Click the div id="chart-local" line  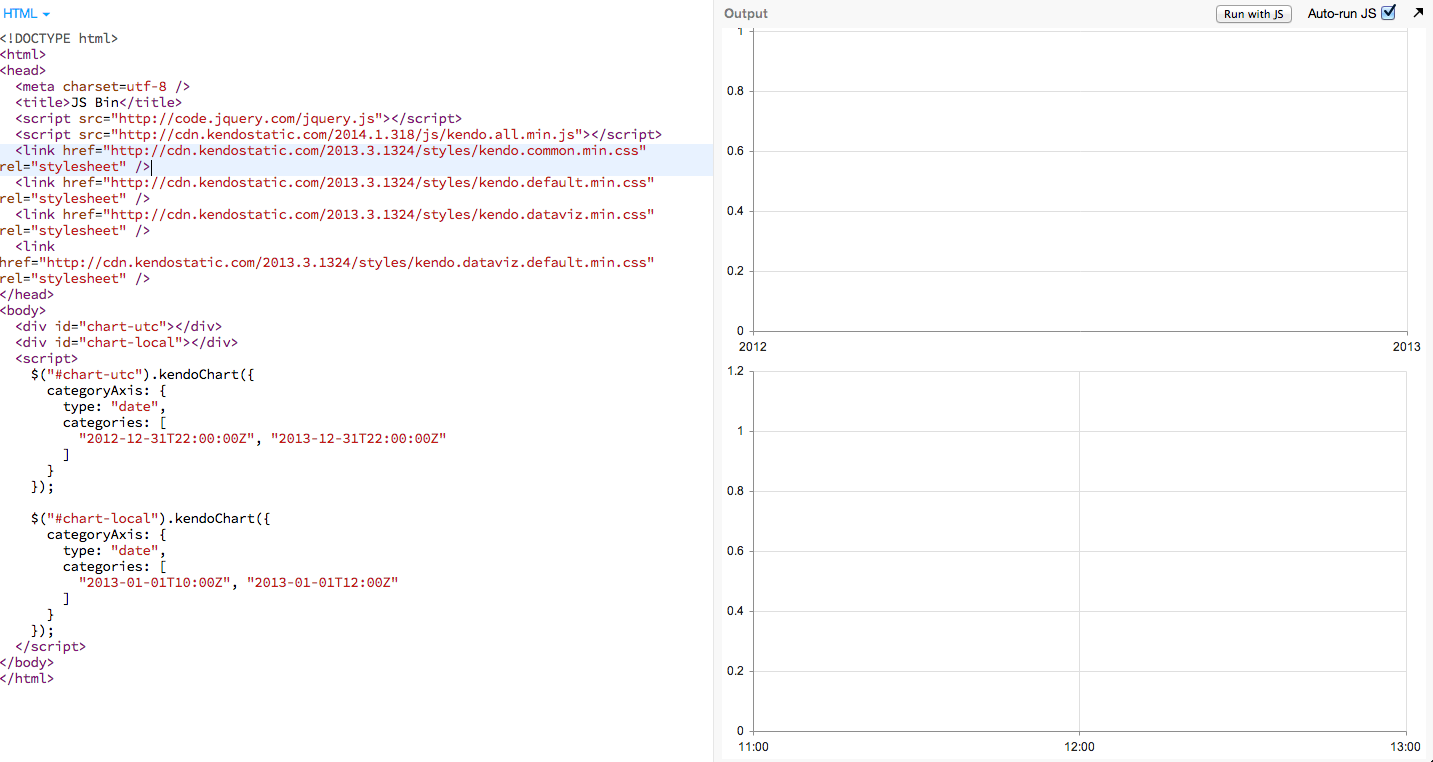127,342
